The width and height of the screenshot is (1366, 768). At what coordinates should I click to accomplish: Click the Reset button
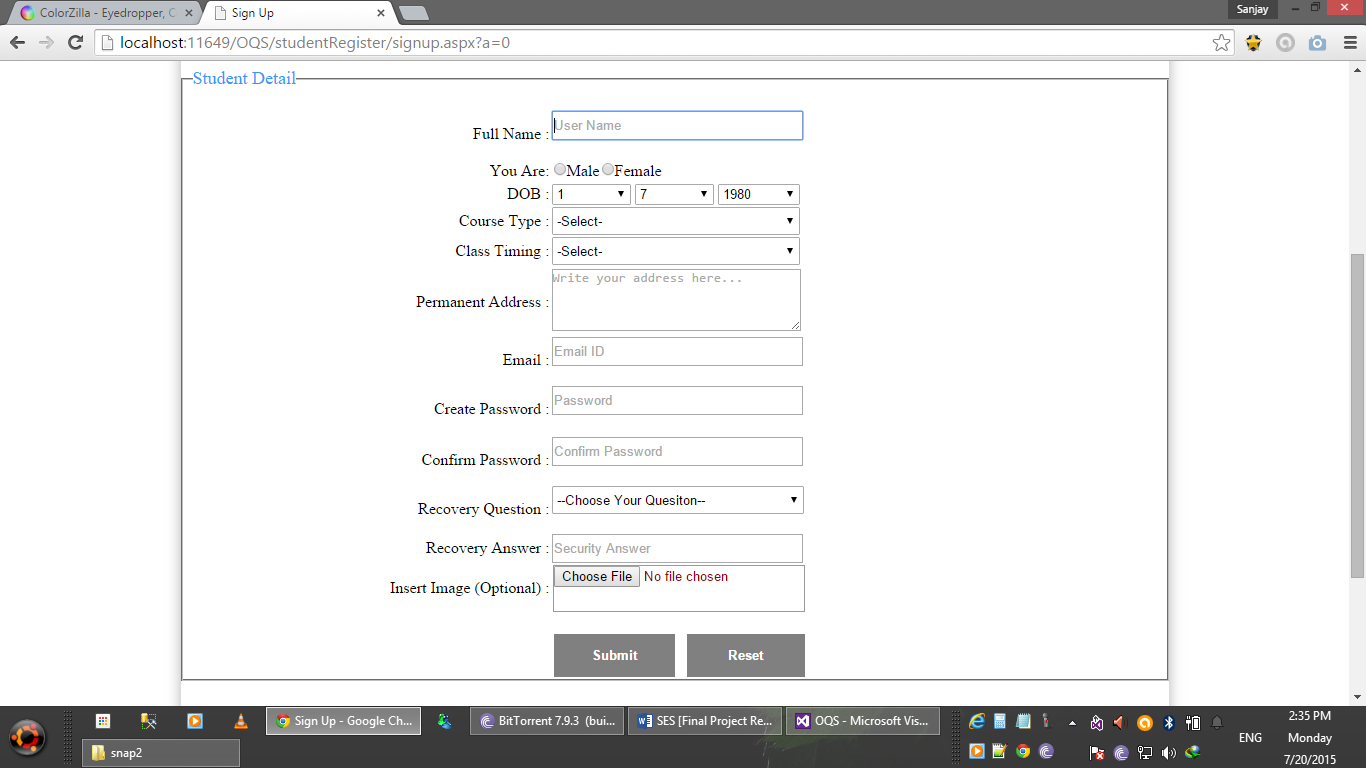[x=745, y=655]
